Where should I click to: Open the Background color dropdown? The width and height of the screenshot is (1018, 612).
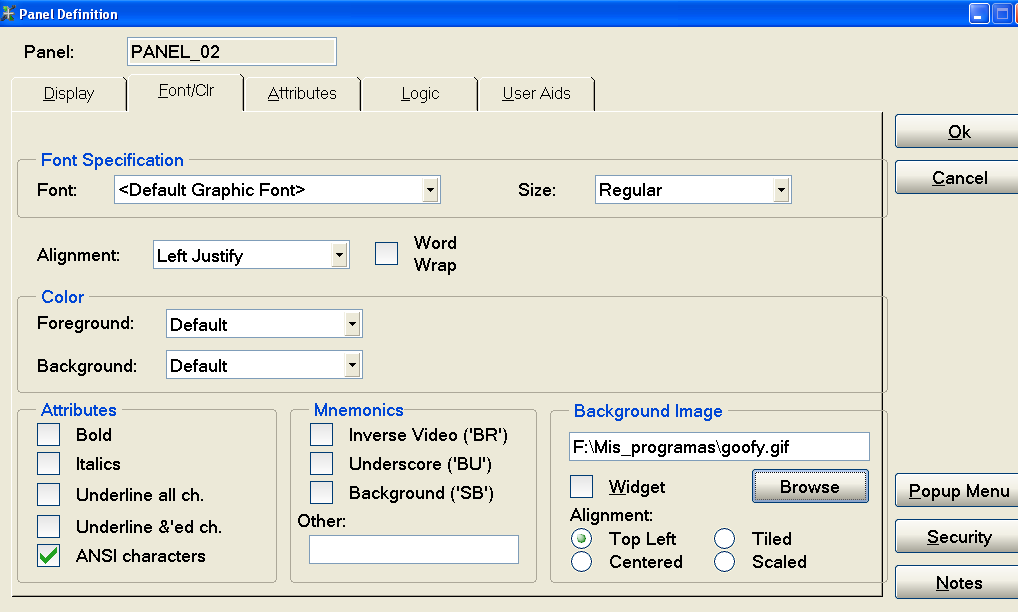(x=351, y=366)
